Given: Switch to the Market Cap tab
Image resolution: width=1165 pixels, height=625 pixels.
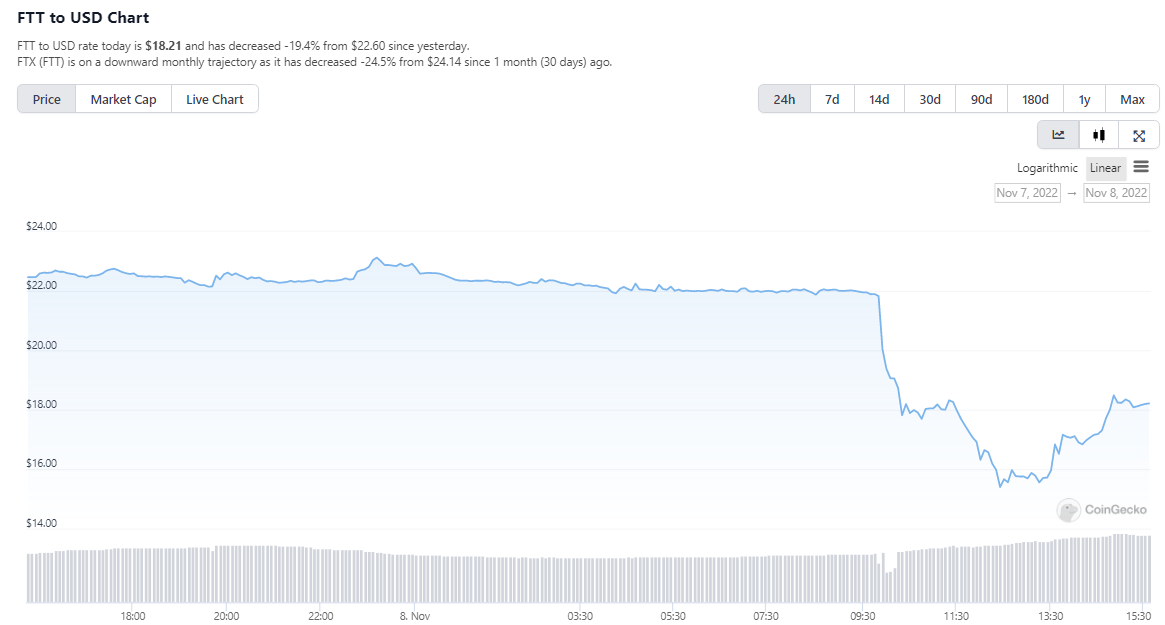Looking at the screenshot, I should (x=123, y=99).
